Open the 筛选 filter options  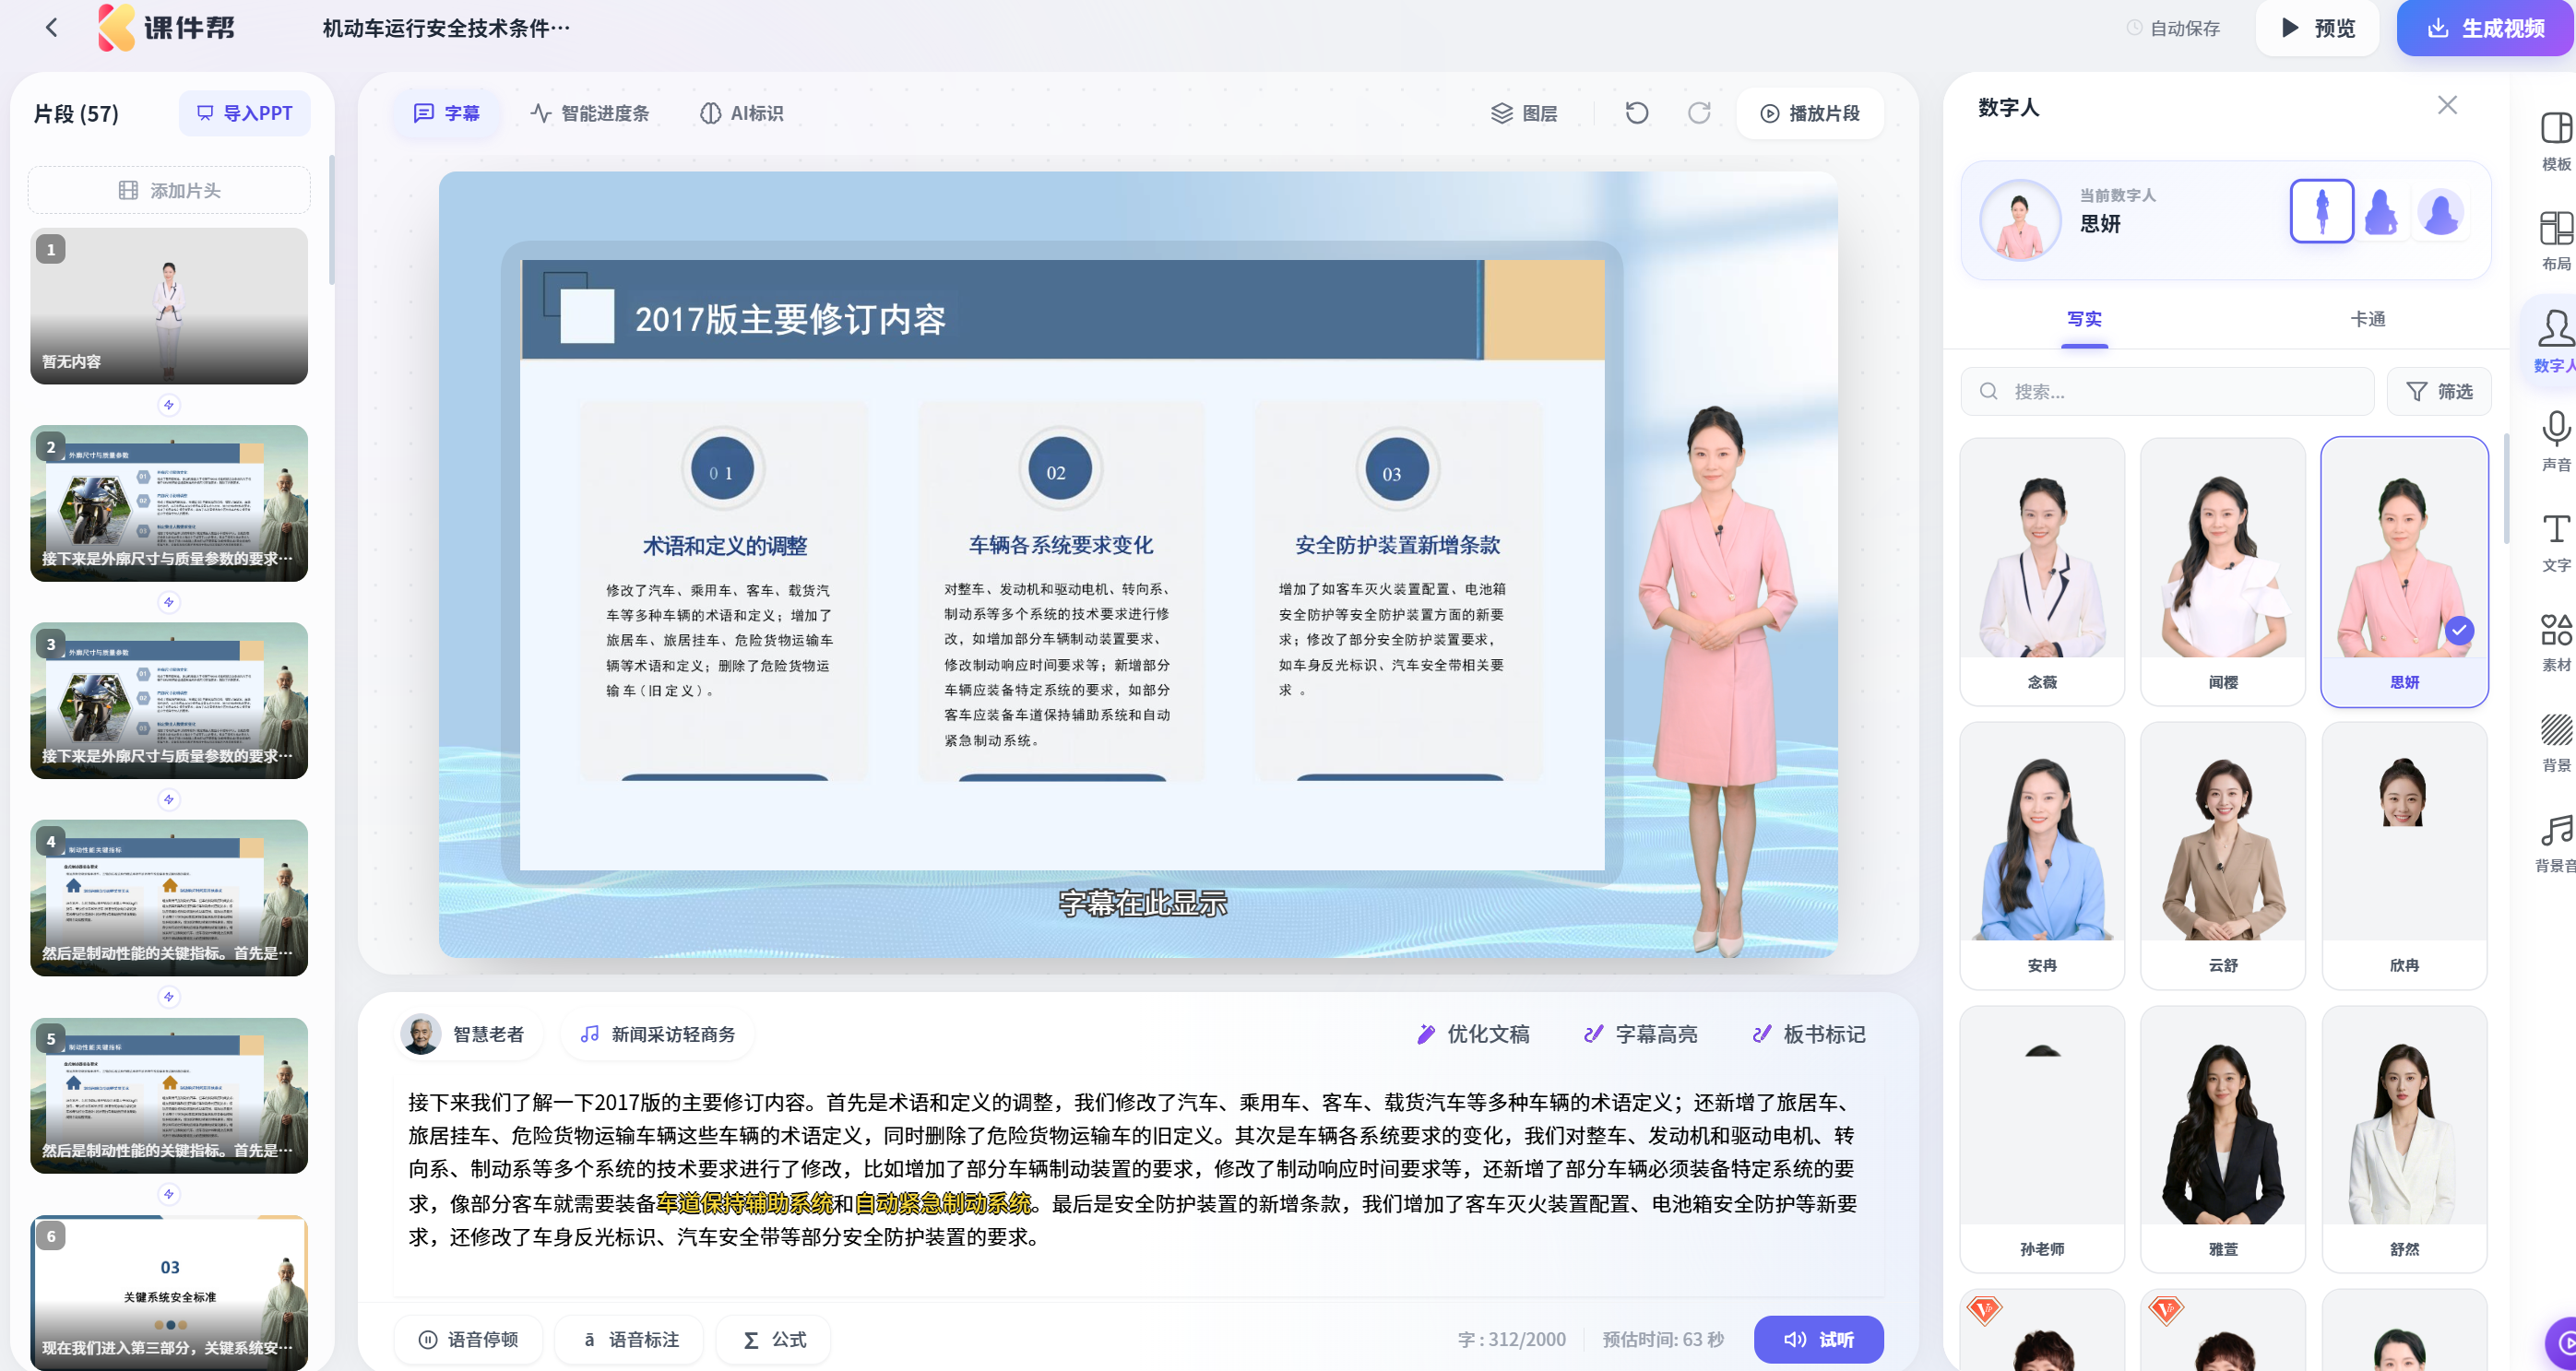coord(2438,391)
